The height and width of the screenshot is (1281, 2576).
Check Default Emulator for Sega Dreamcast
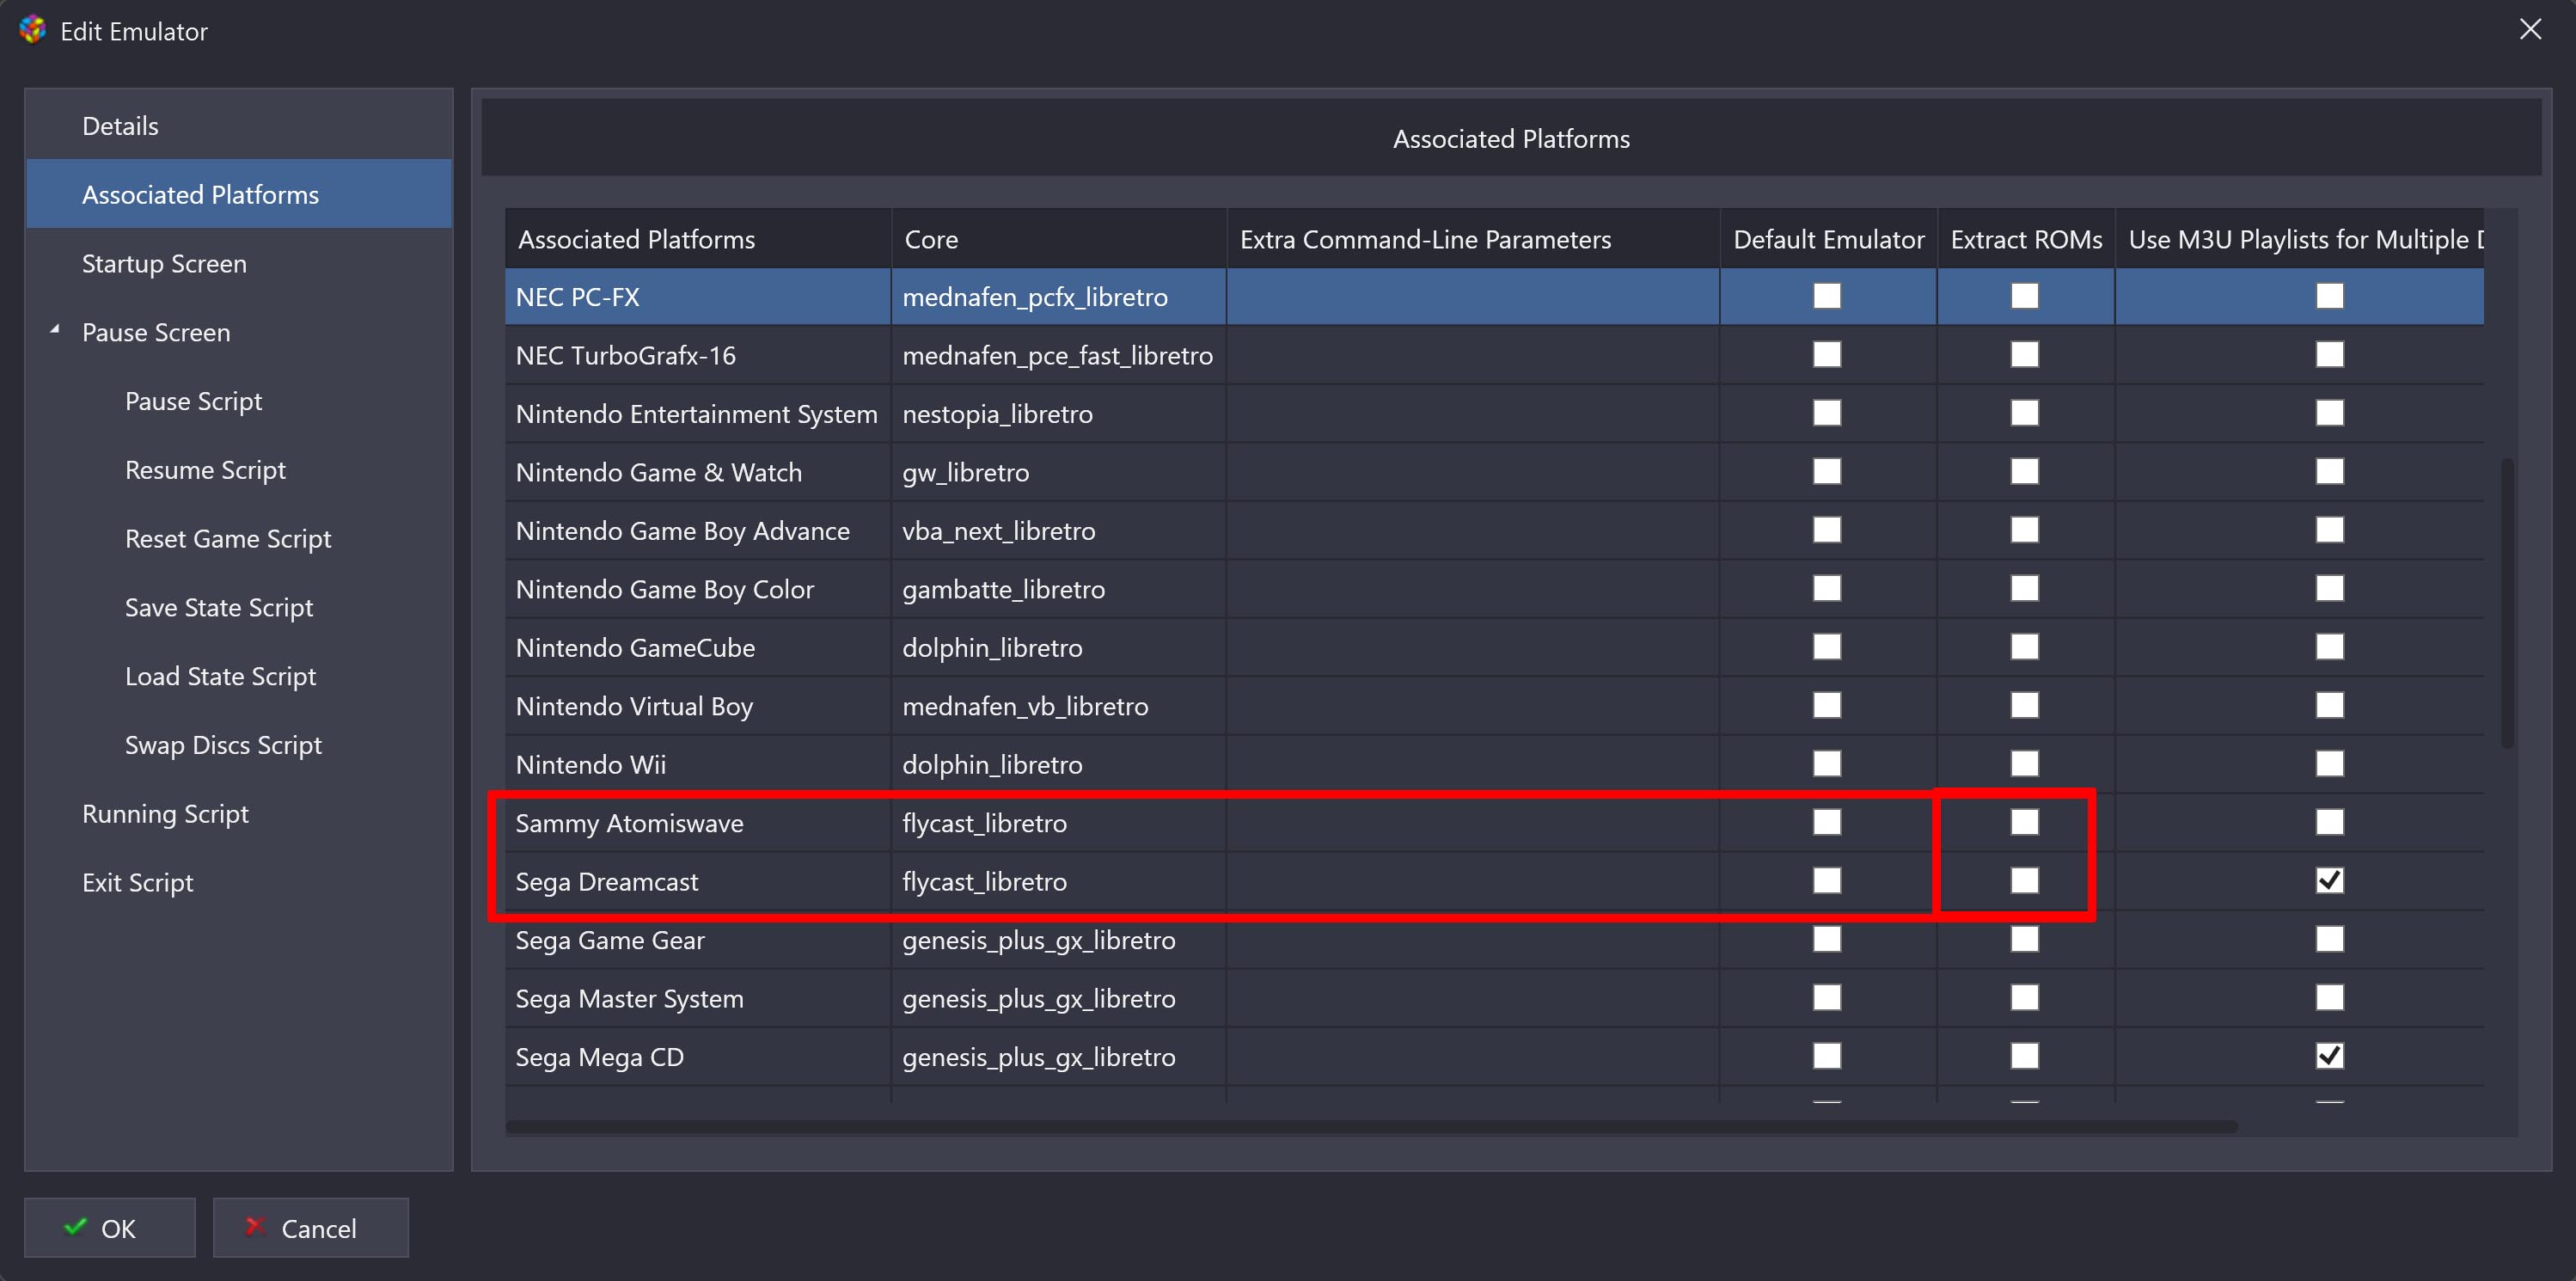pyautogui.click(x=1827, y=881)
